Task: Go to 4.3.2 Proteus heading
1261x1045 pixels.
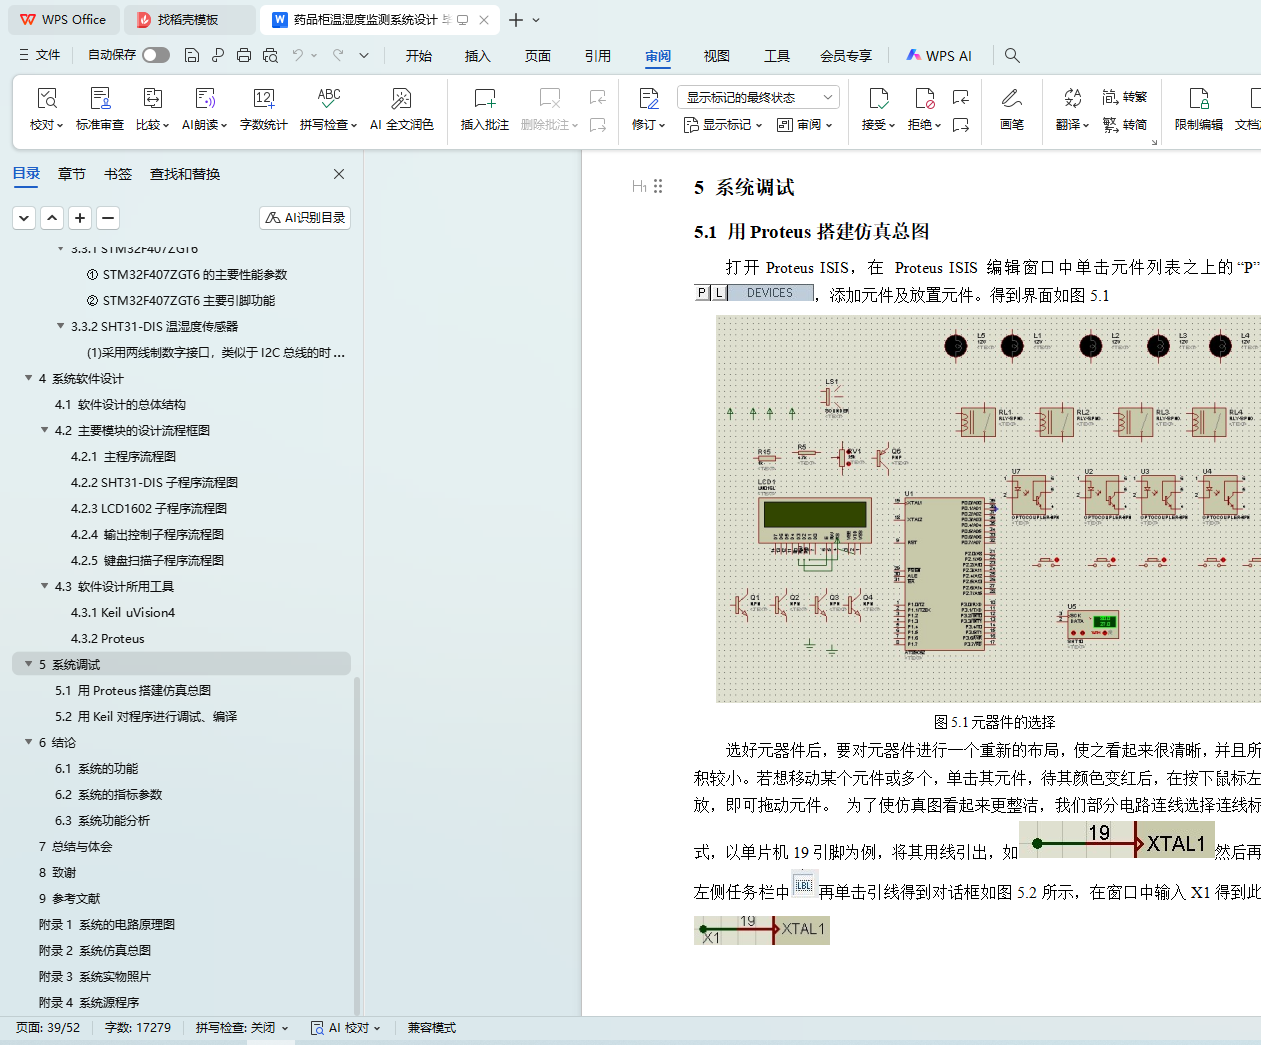Action: click(x=108, y=638)
